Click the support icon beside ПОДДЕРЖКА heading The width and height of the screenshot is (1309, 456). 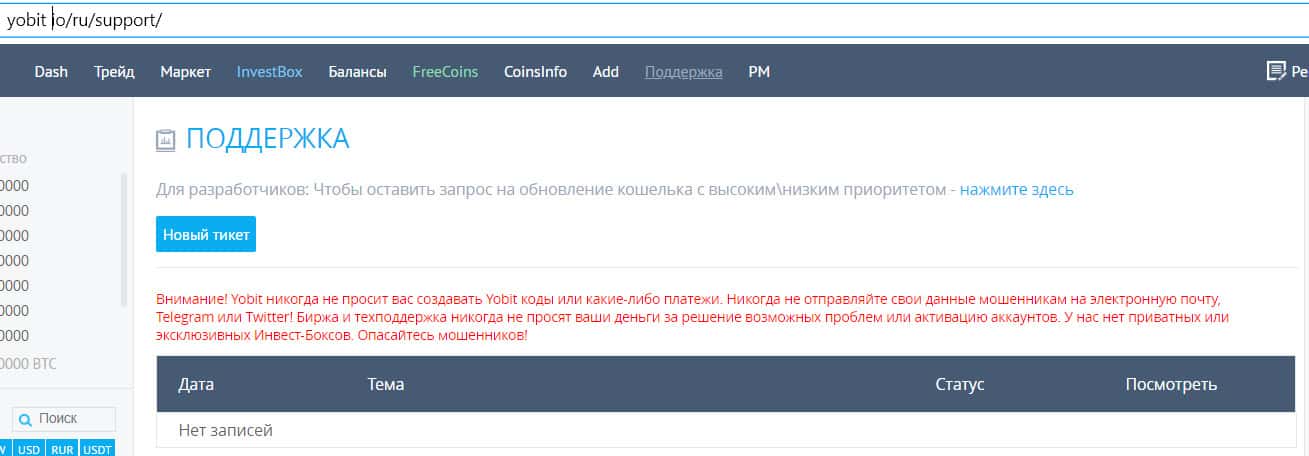(x=166, y=141)
